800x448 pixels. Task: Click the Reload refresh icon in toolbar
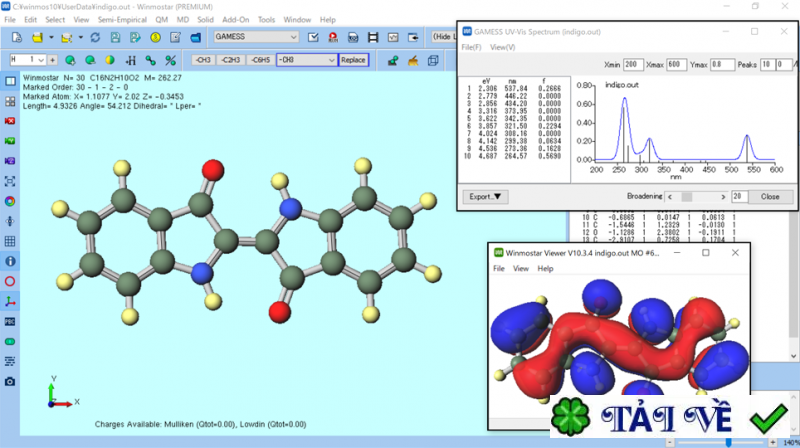95,37
